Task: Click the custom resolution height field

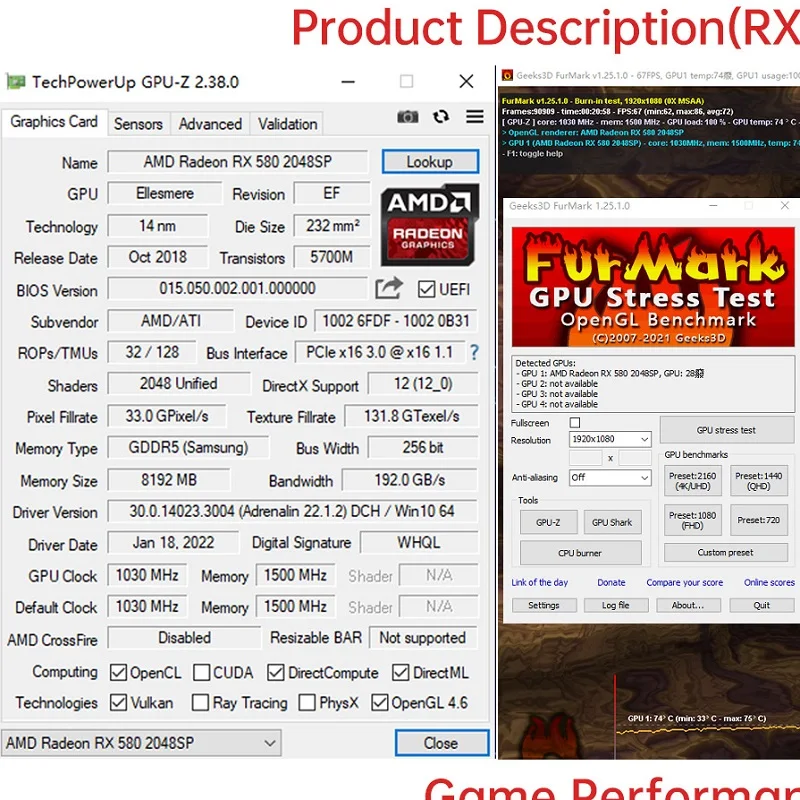Action: [635, 458]
